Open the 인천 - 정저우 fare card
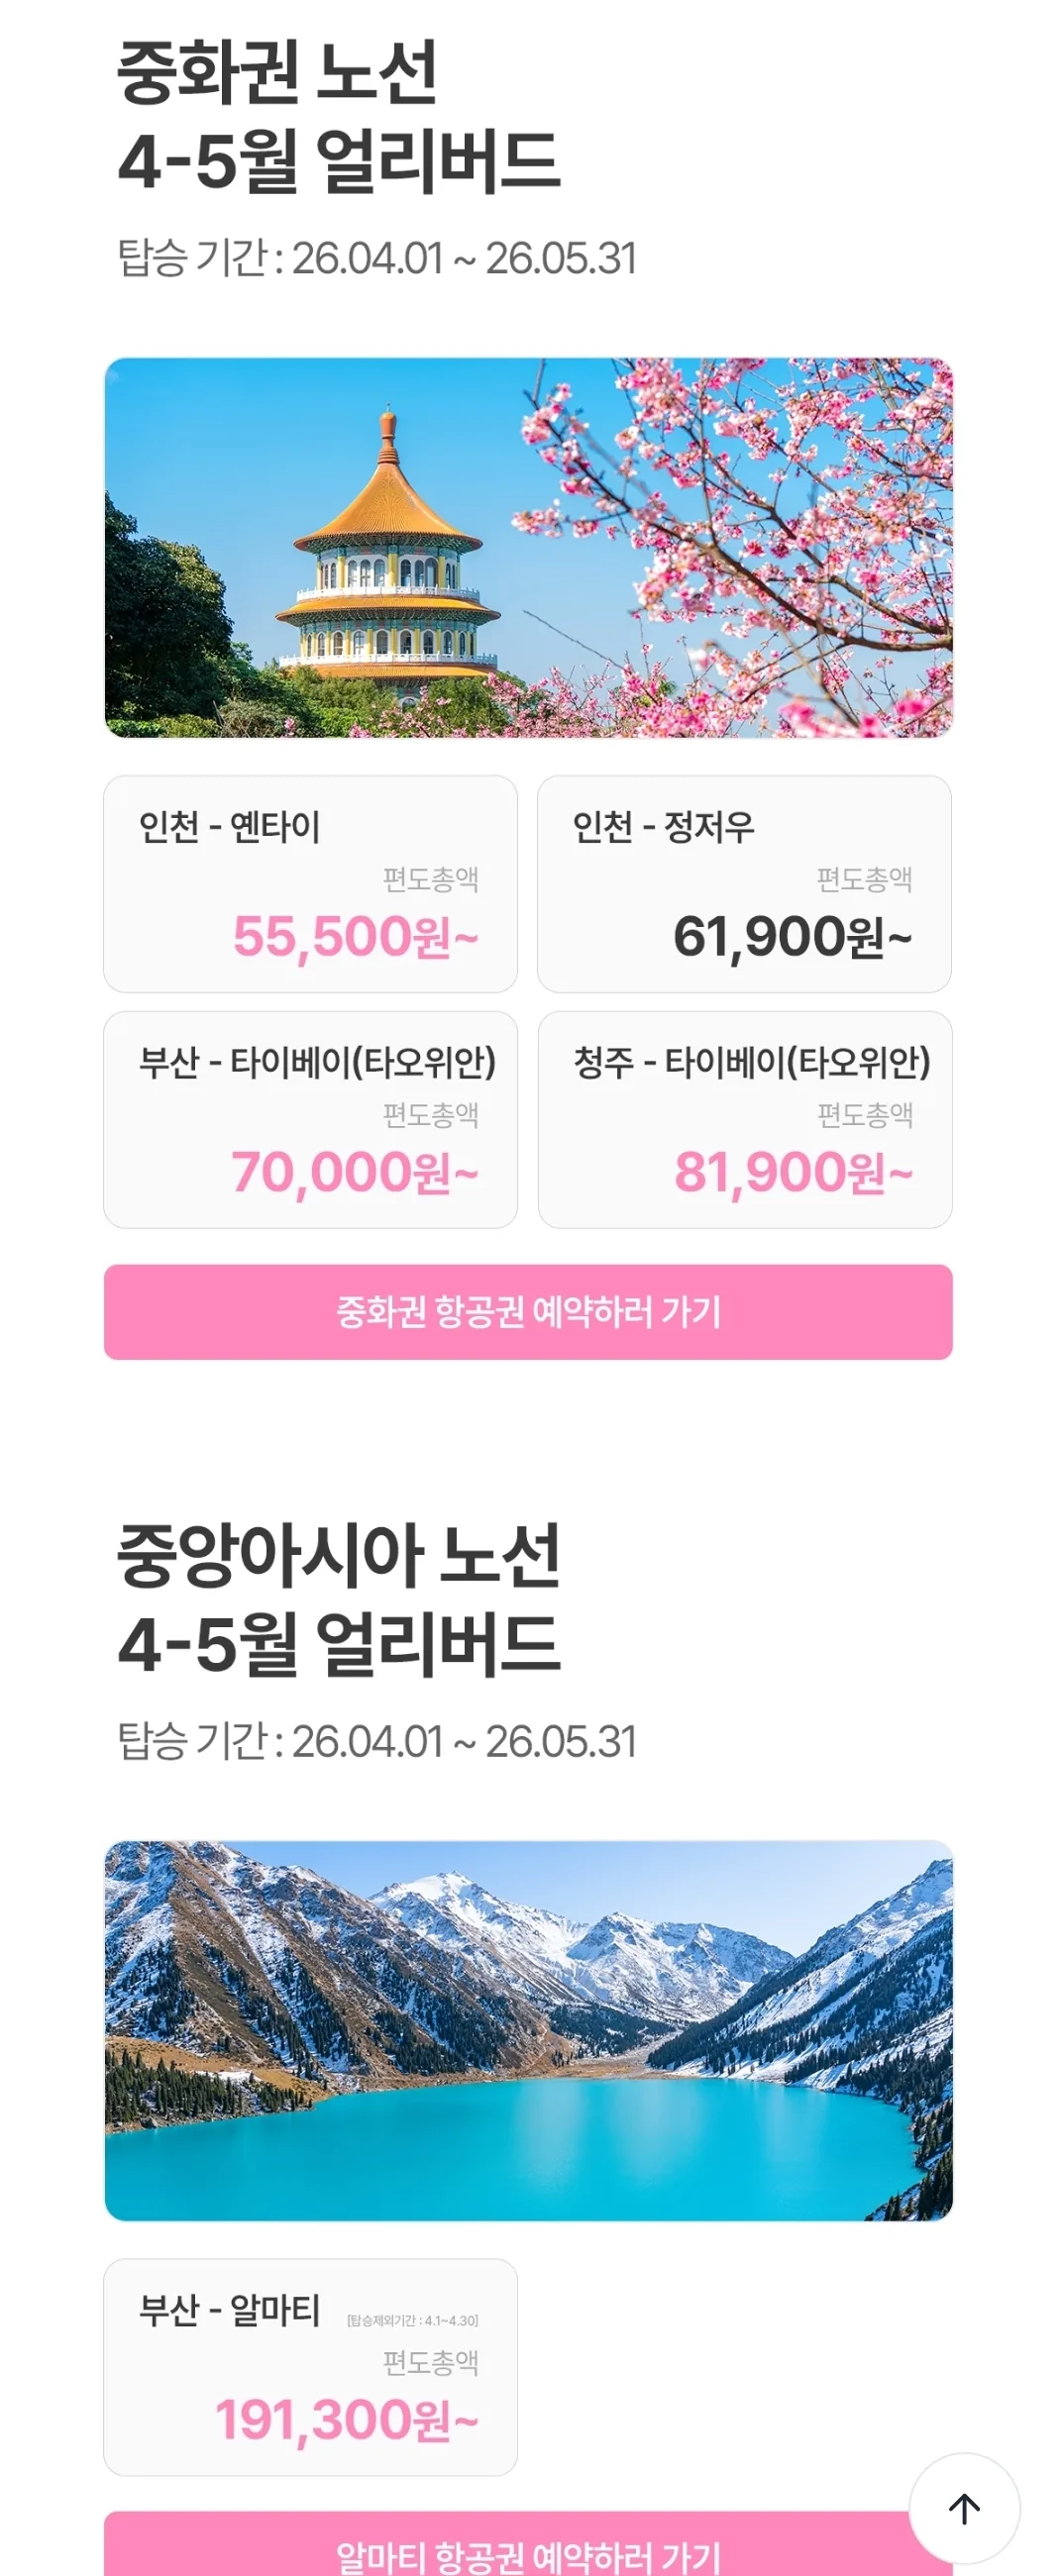 coord(744,884)
